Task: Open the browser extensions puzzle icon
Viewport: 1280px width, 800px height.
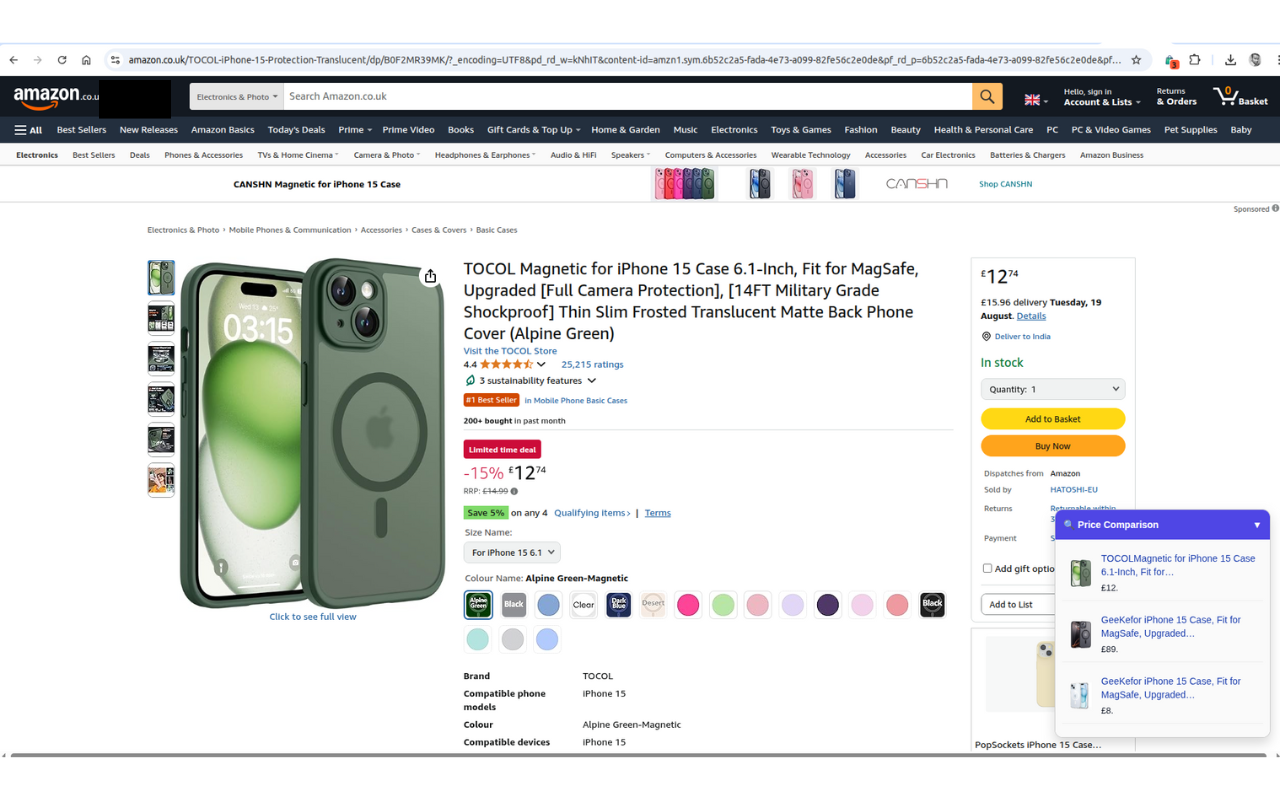Action: click(x=1196, y=59)
